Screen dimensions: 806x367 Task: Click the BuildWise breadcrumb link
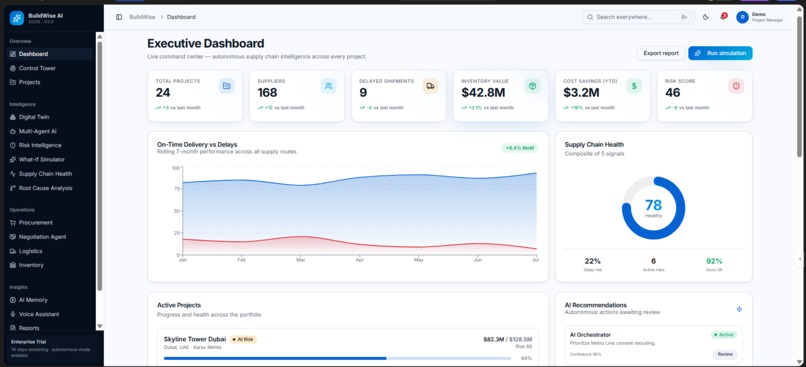click(x=141, y=17)
